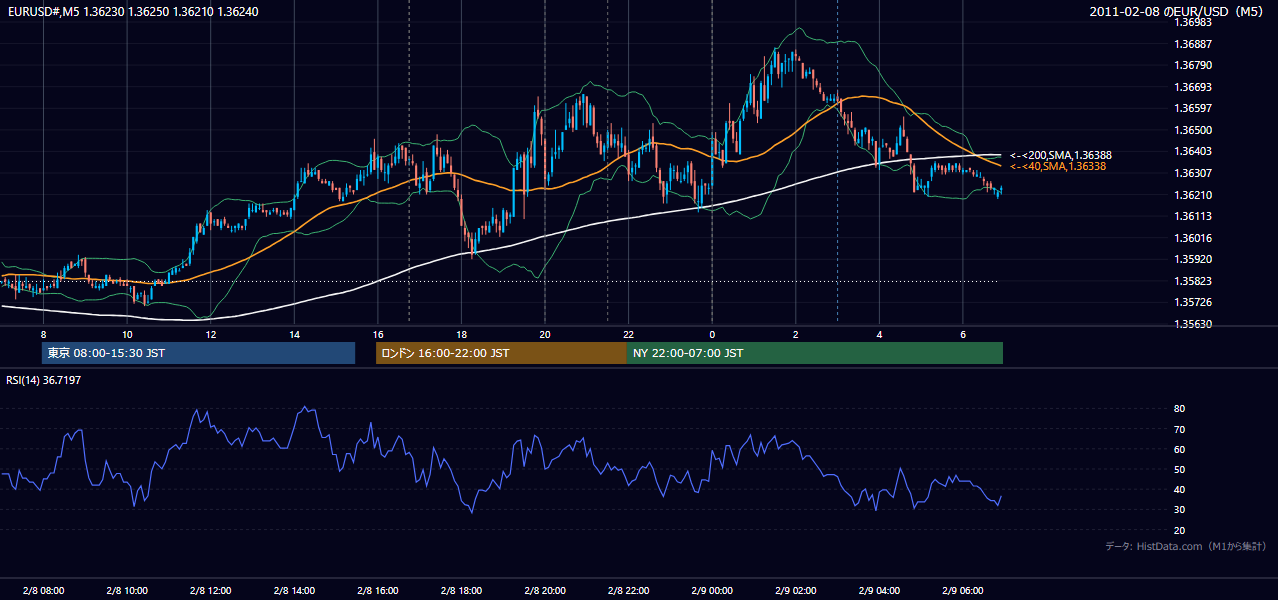This screenshot has height=600, width=1278.
Task: Click RSI axis level 80
Action: click(x=1179, y=409)
